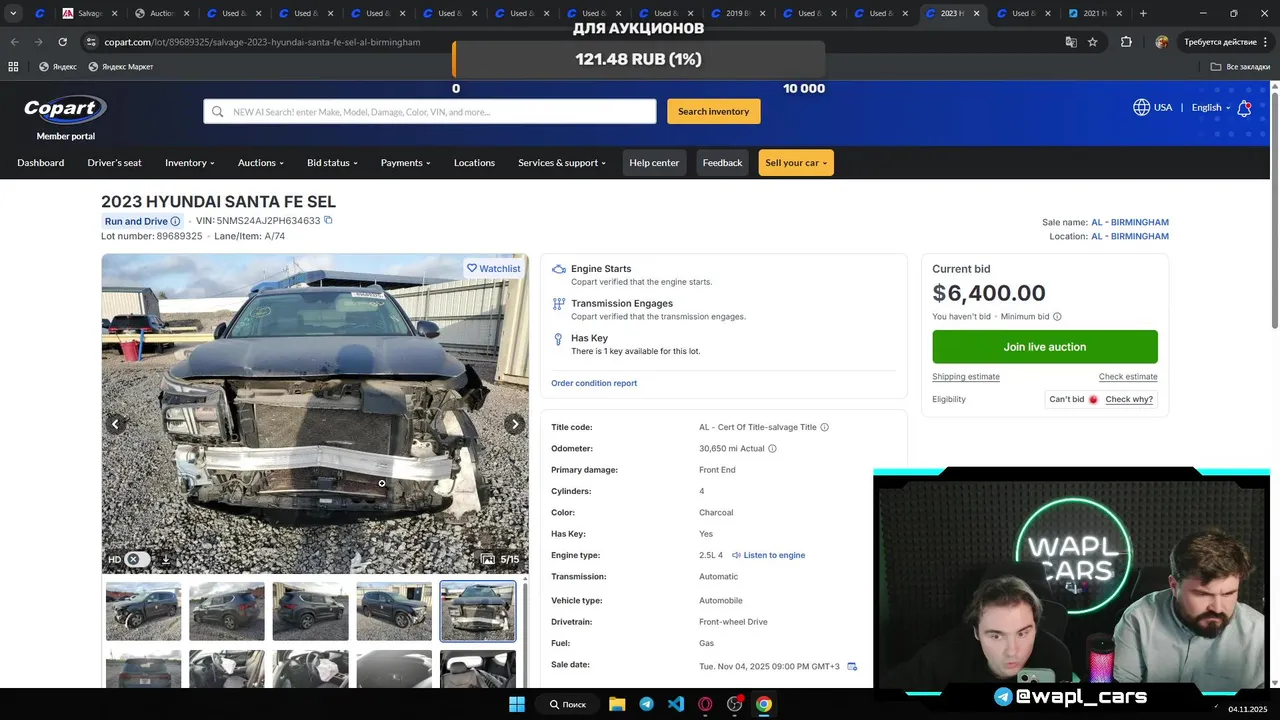1280x720 pixels.
Task: Expand the Services & support menu
Action: (562, 163)
